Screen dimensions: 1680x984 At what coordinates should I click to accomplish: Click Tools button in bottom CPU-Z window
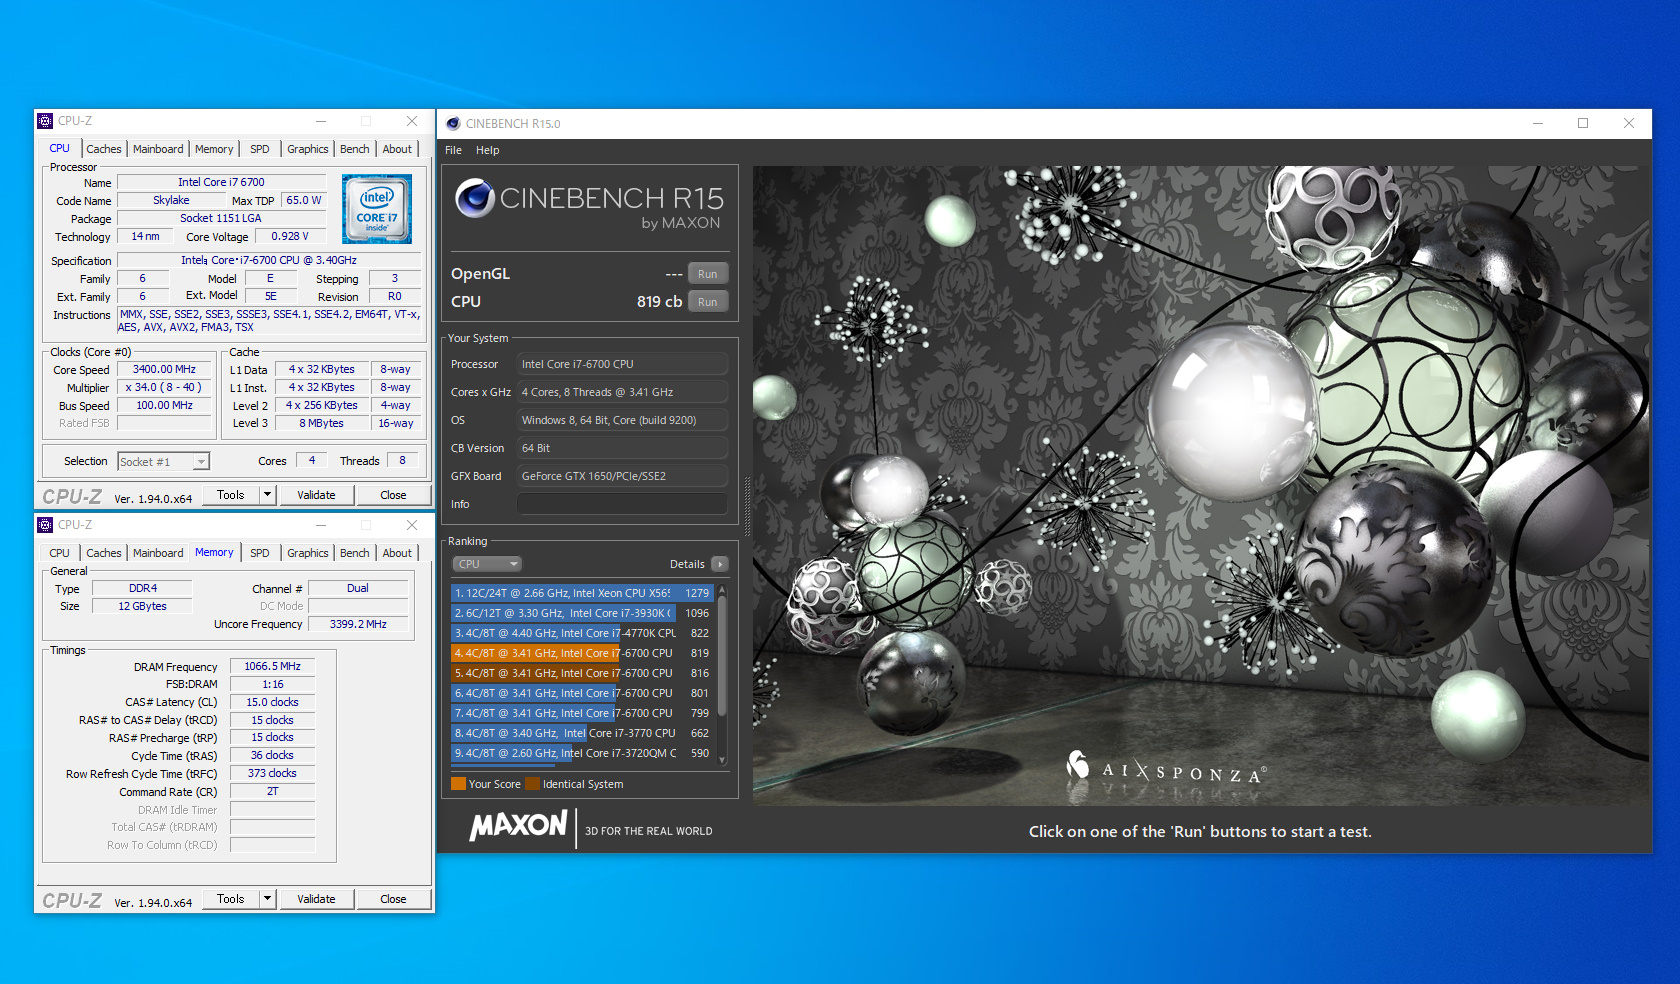point(231,899)
